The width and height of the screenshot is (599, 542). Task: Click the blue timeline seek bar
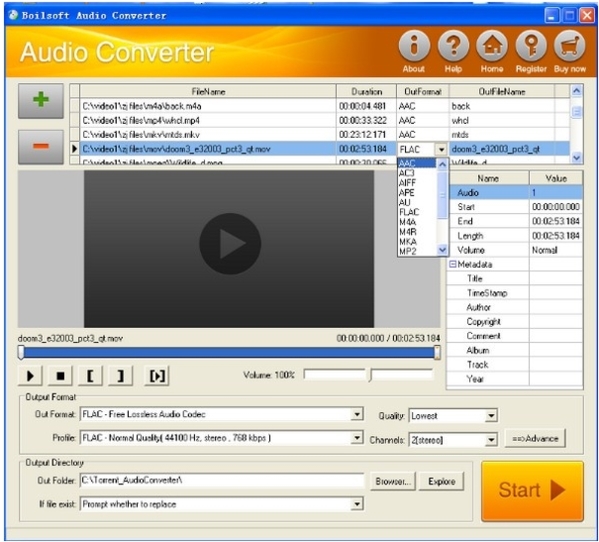pyautogui.click(x=228, y=353)
